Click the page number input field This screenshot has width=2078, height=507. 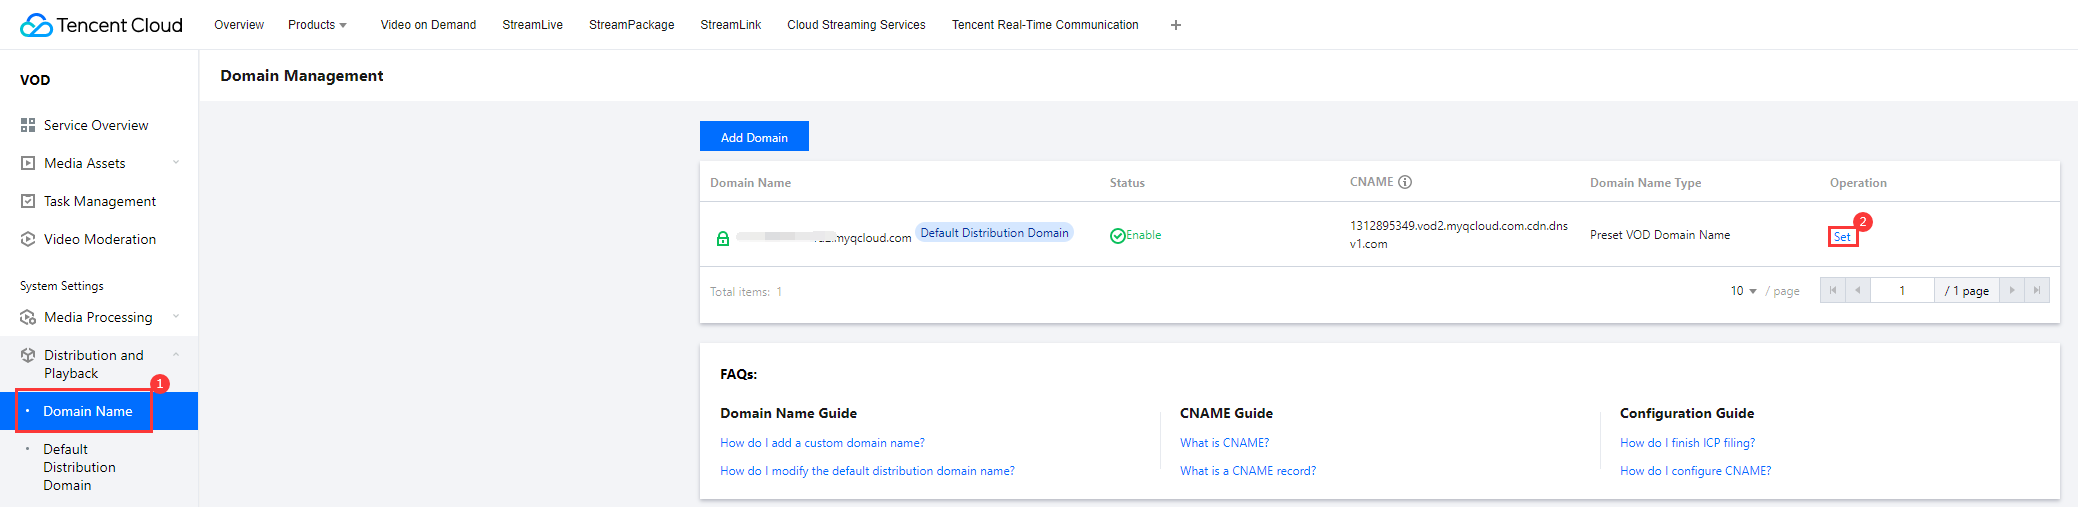pyautogui.click(x=1902, y=291)
